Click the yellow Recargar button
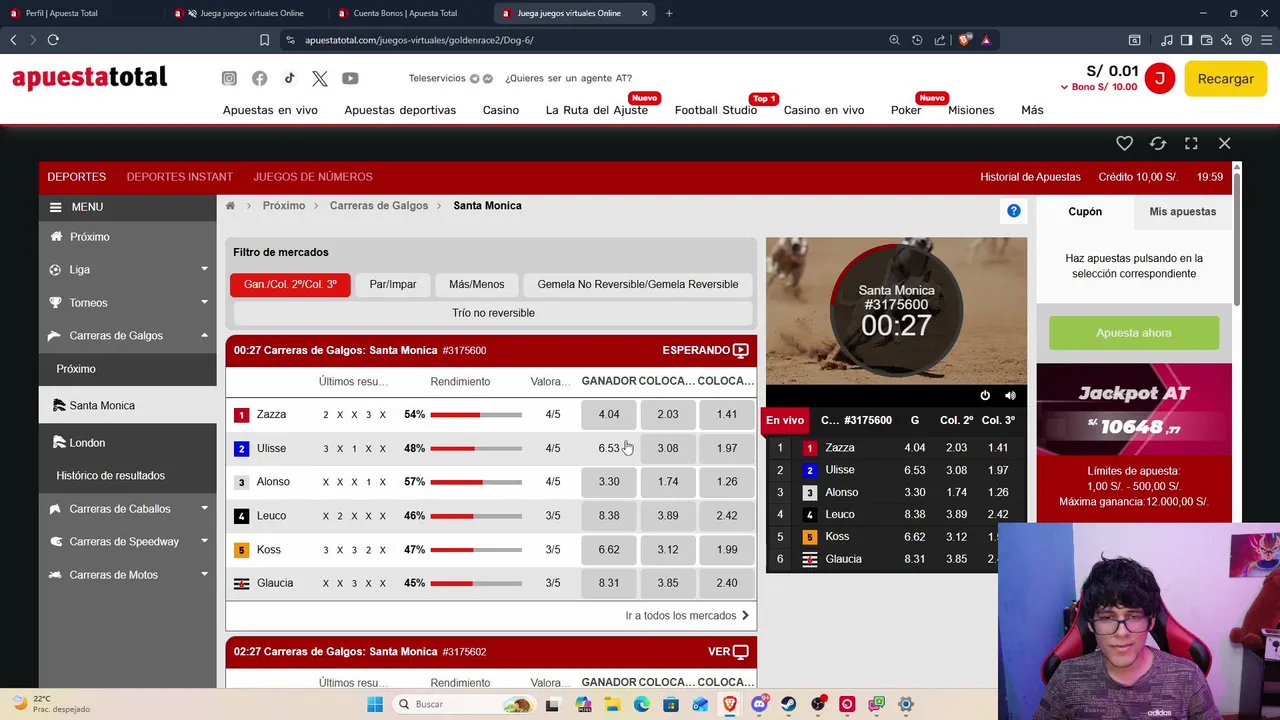 click(x=1225, y=79)
